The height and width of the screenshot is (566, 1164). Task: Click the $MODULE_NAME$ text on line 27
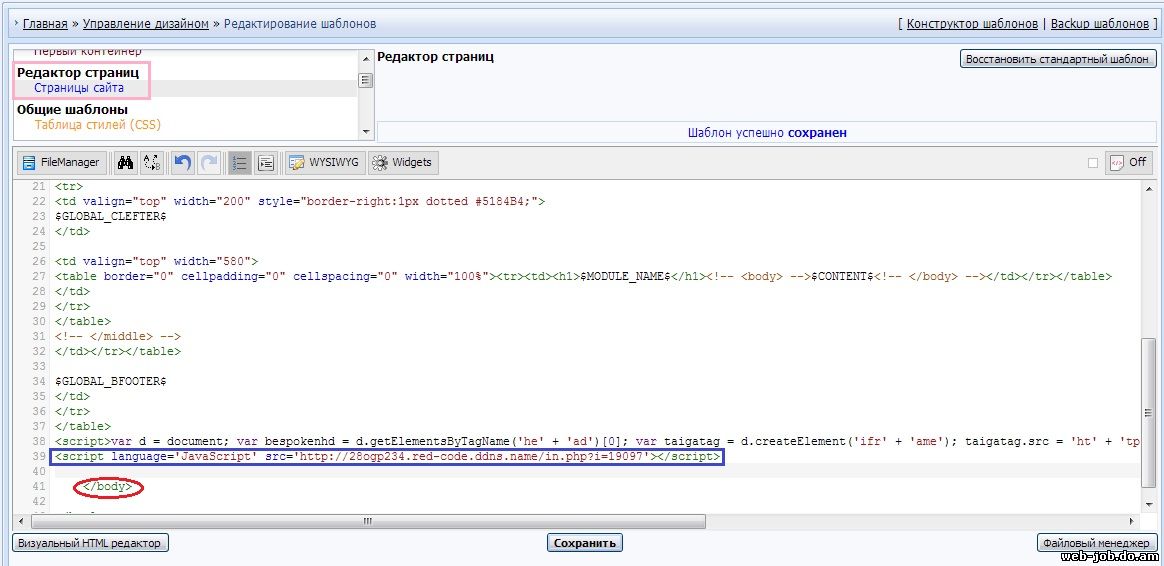click(626, 276)
